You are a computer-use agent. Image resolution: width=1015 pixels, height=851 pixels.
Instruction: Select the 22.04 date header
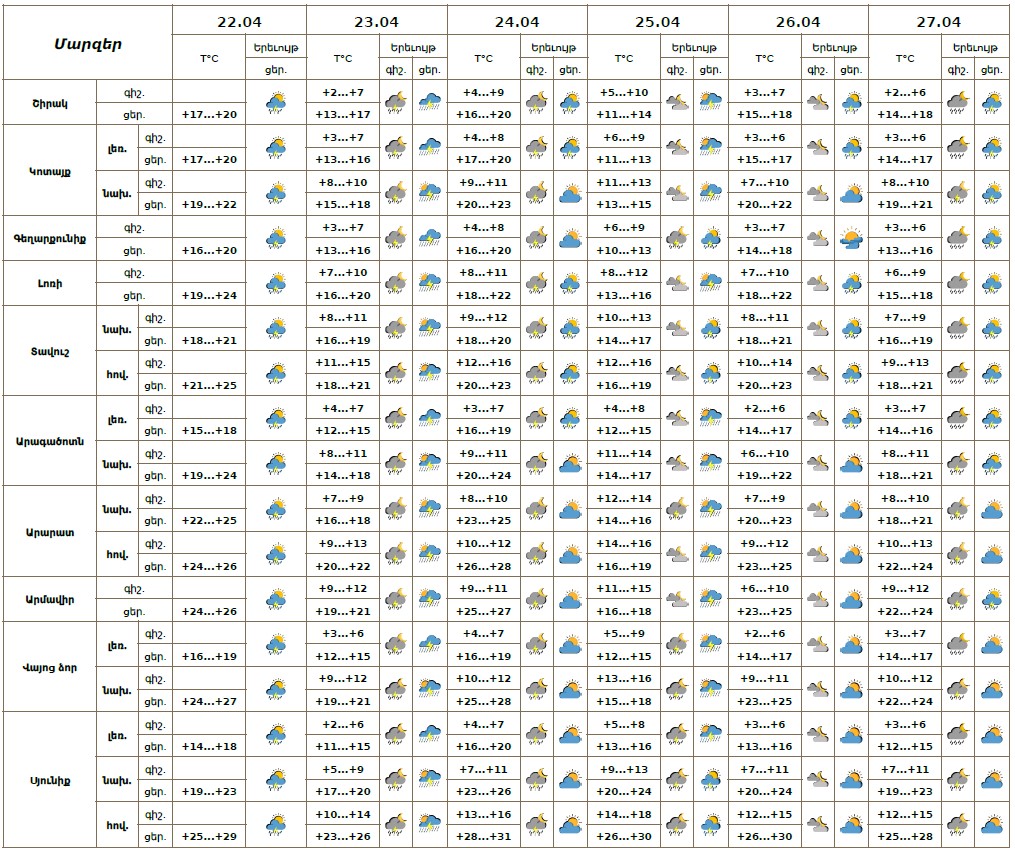(239, 21)
